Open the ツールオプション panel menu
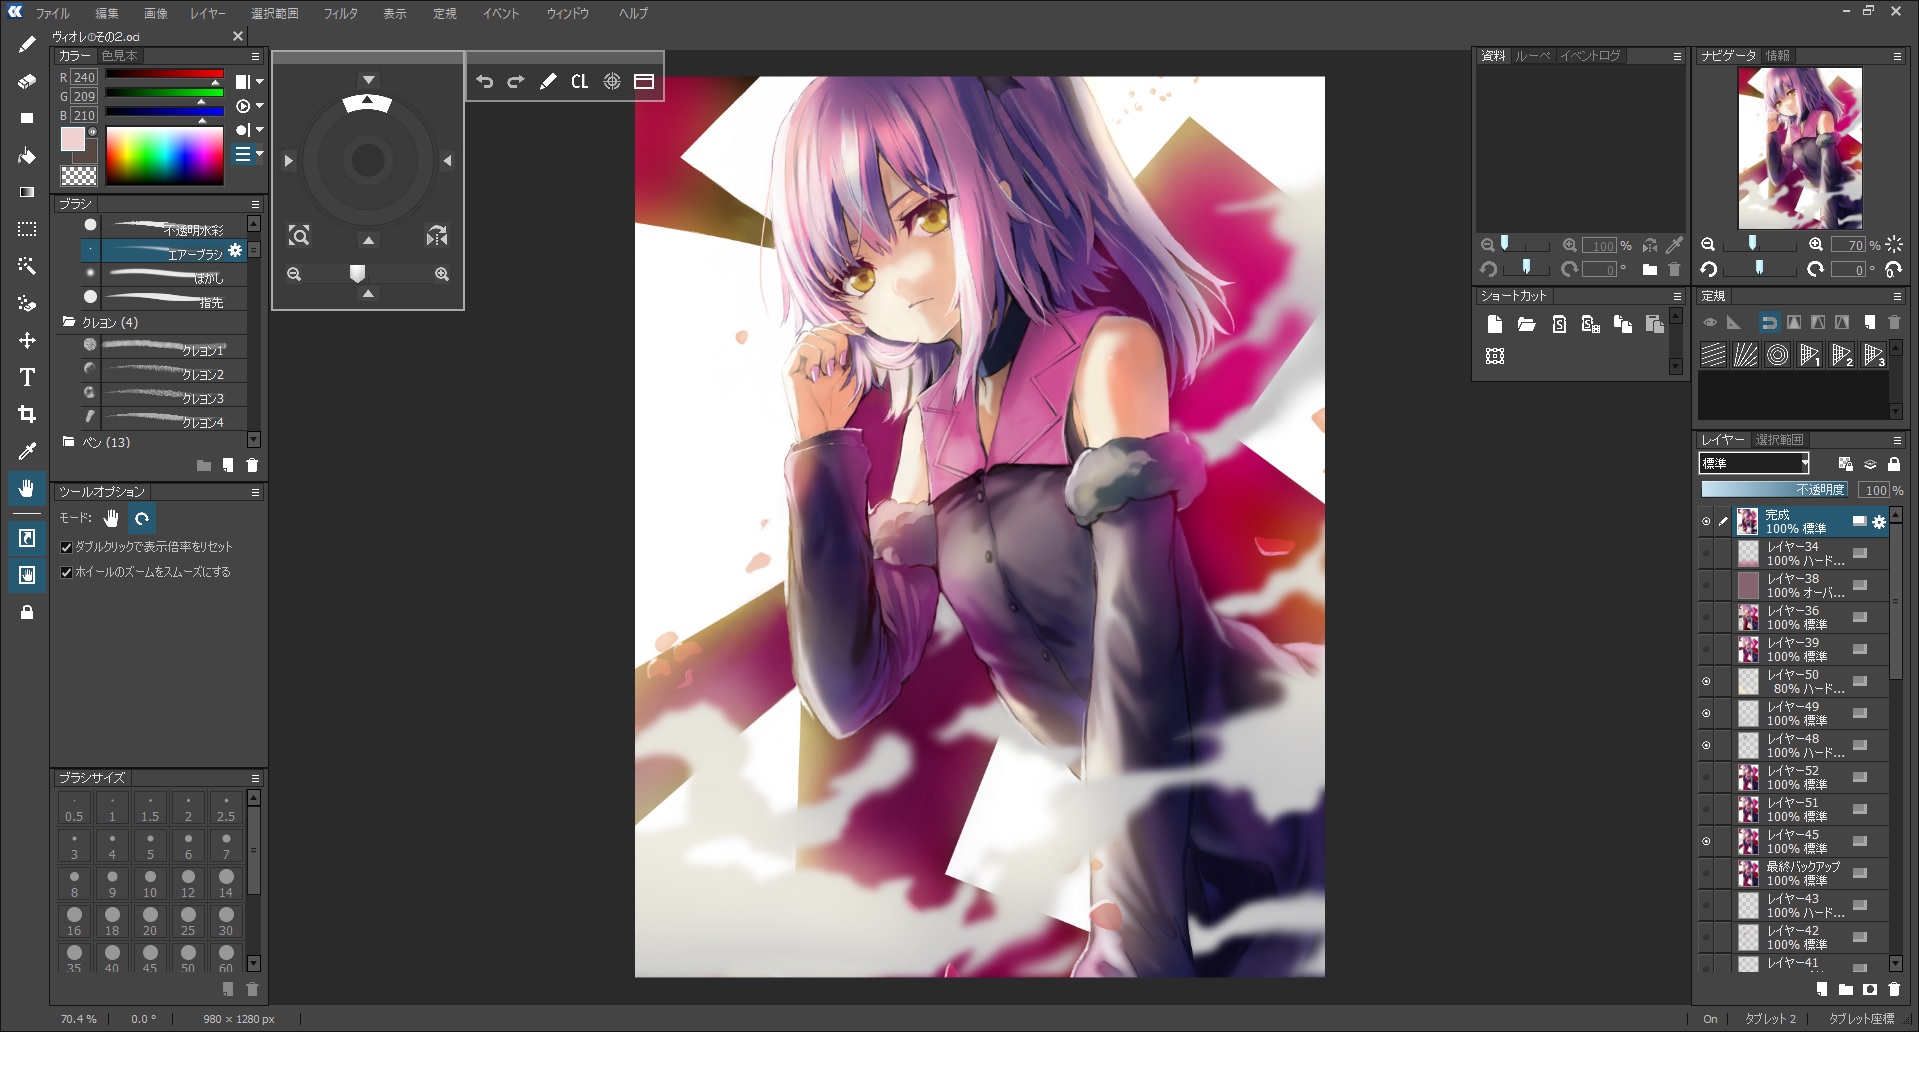This screenshot has height=1080, width=1919. [255, 492]
